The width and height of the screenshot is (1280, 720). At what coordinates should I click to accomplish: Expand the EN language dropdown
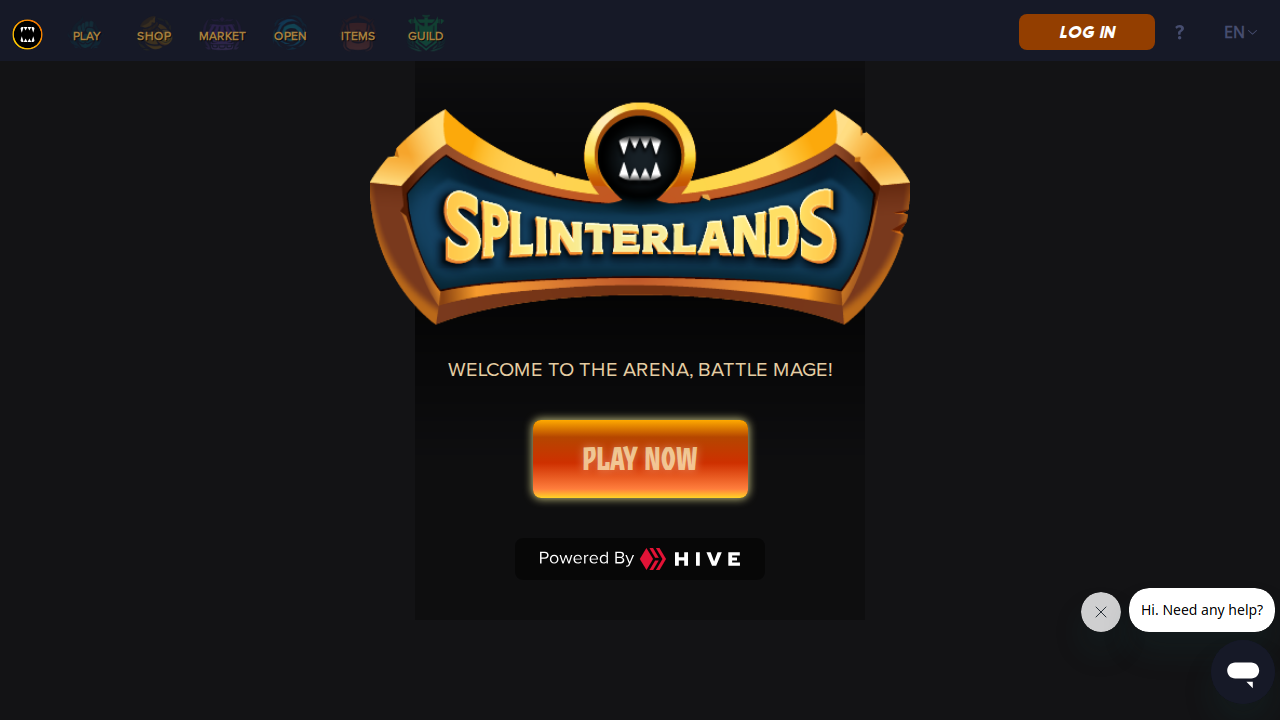1240,32
